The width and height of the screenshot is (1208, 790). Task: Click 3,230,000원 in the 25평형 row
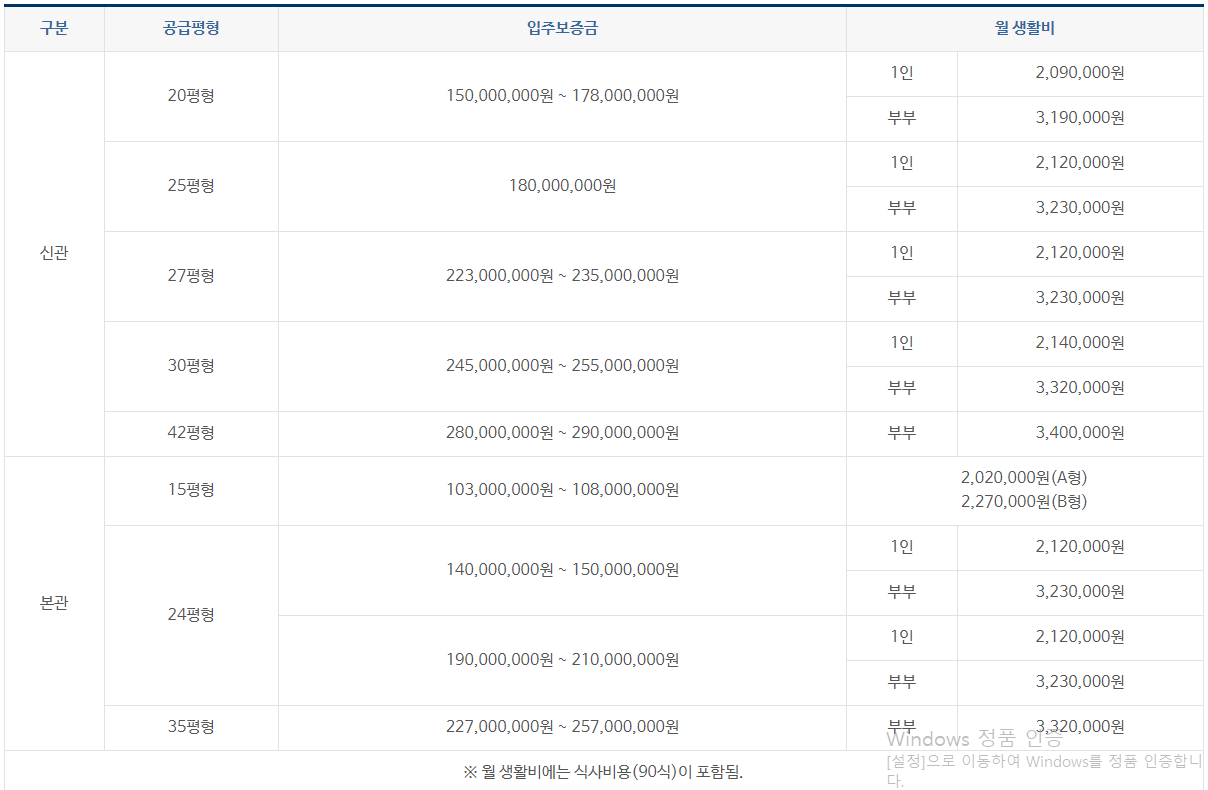pyautogui.click(x=1080, y=208)
